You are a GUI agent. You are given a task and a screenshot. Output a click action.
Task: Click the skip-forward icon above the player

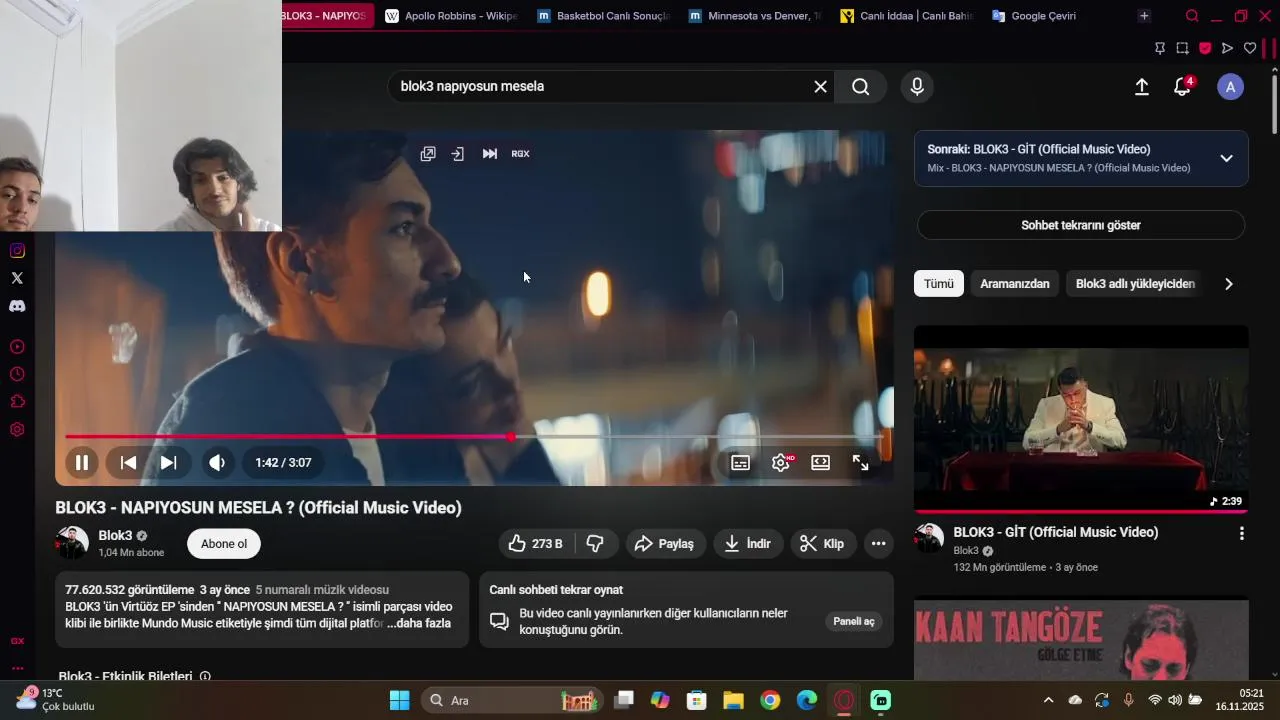pos(490,154)
